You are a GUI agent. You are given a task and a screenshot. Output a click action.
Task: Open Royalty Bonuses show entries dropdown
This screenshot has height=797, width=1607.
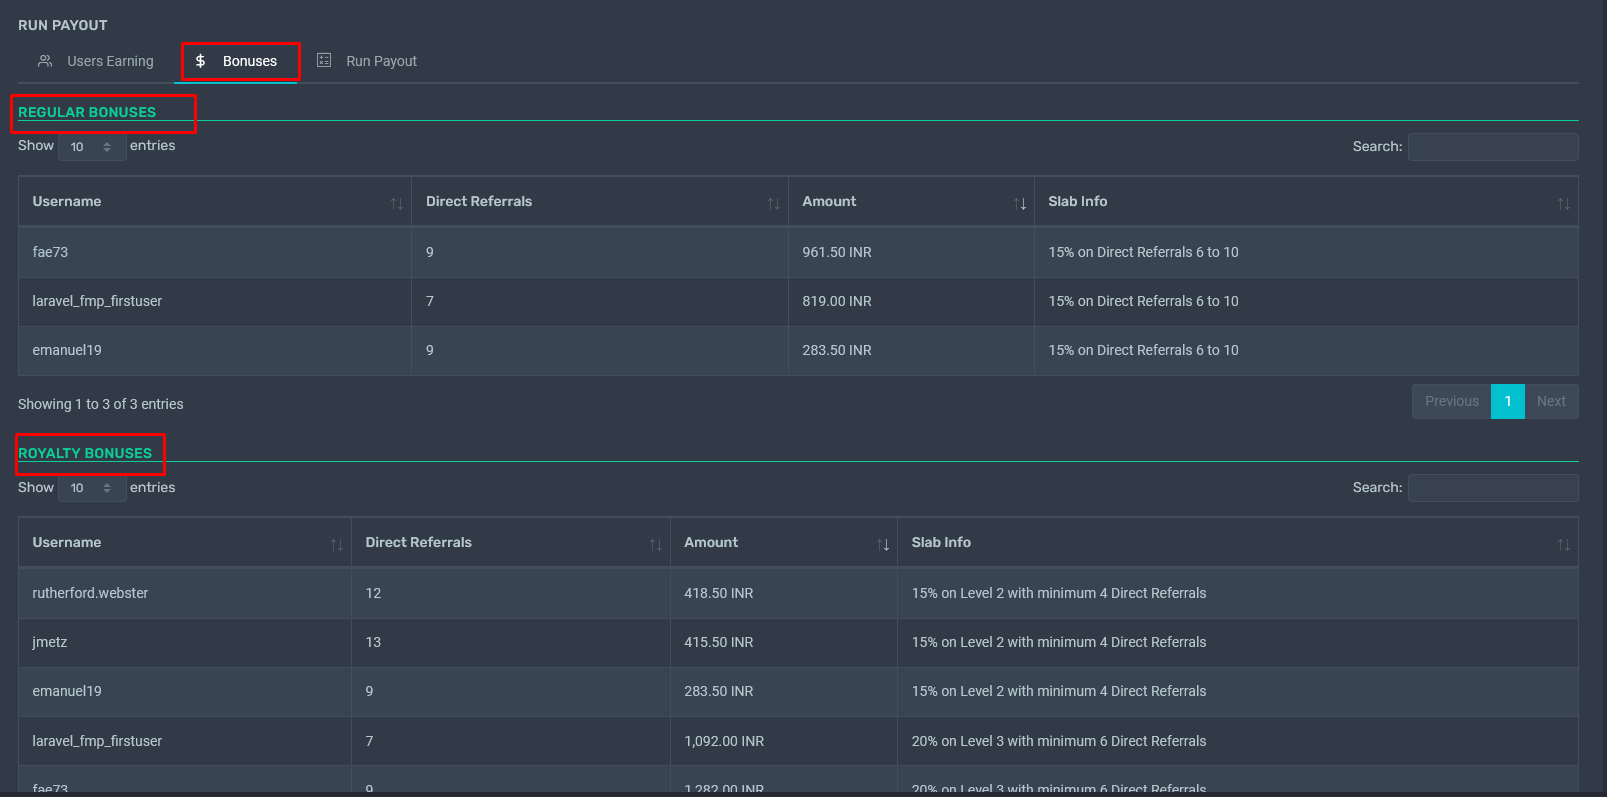tap(91, 488)
